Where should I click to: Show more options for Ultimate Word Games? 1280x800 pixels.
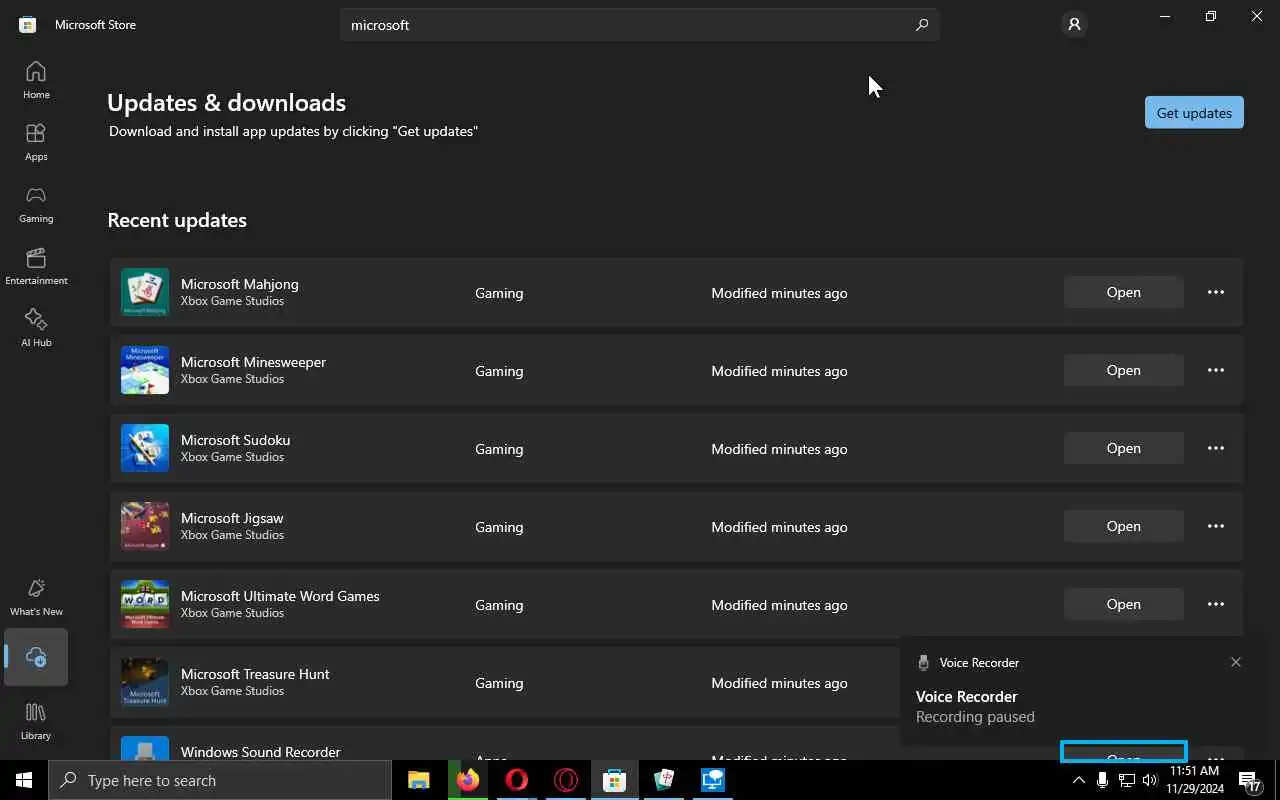[x=1216, y=604]
